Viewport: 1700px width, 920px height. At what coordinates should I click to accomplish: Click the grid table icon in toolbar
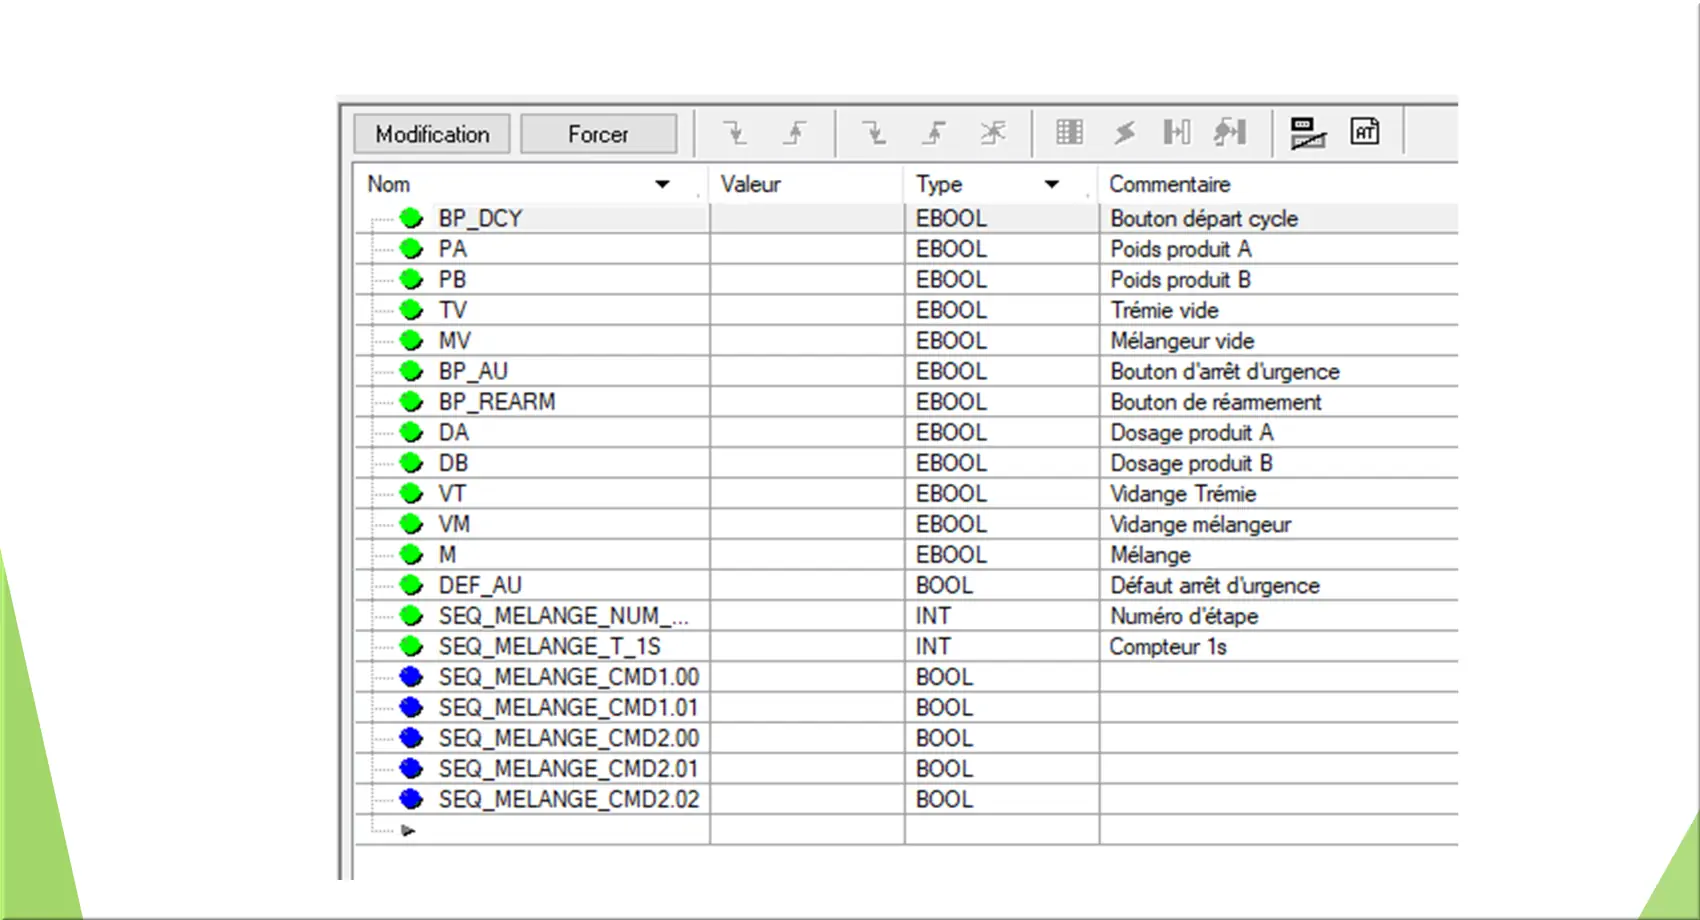coord(1069,132)
